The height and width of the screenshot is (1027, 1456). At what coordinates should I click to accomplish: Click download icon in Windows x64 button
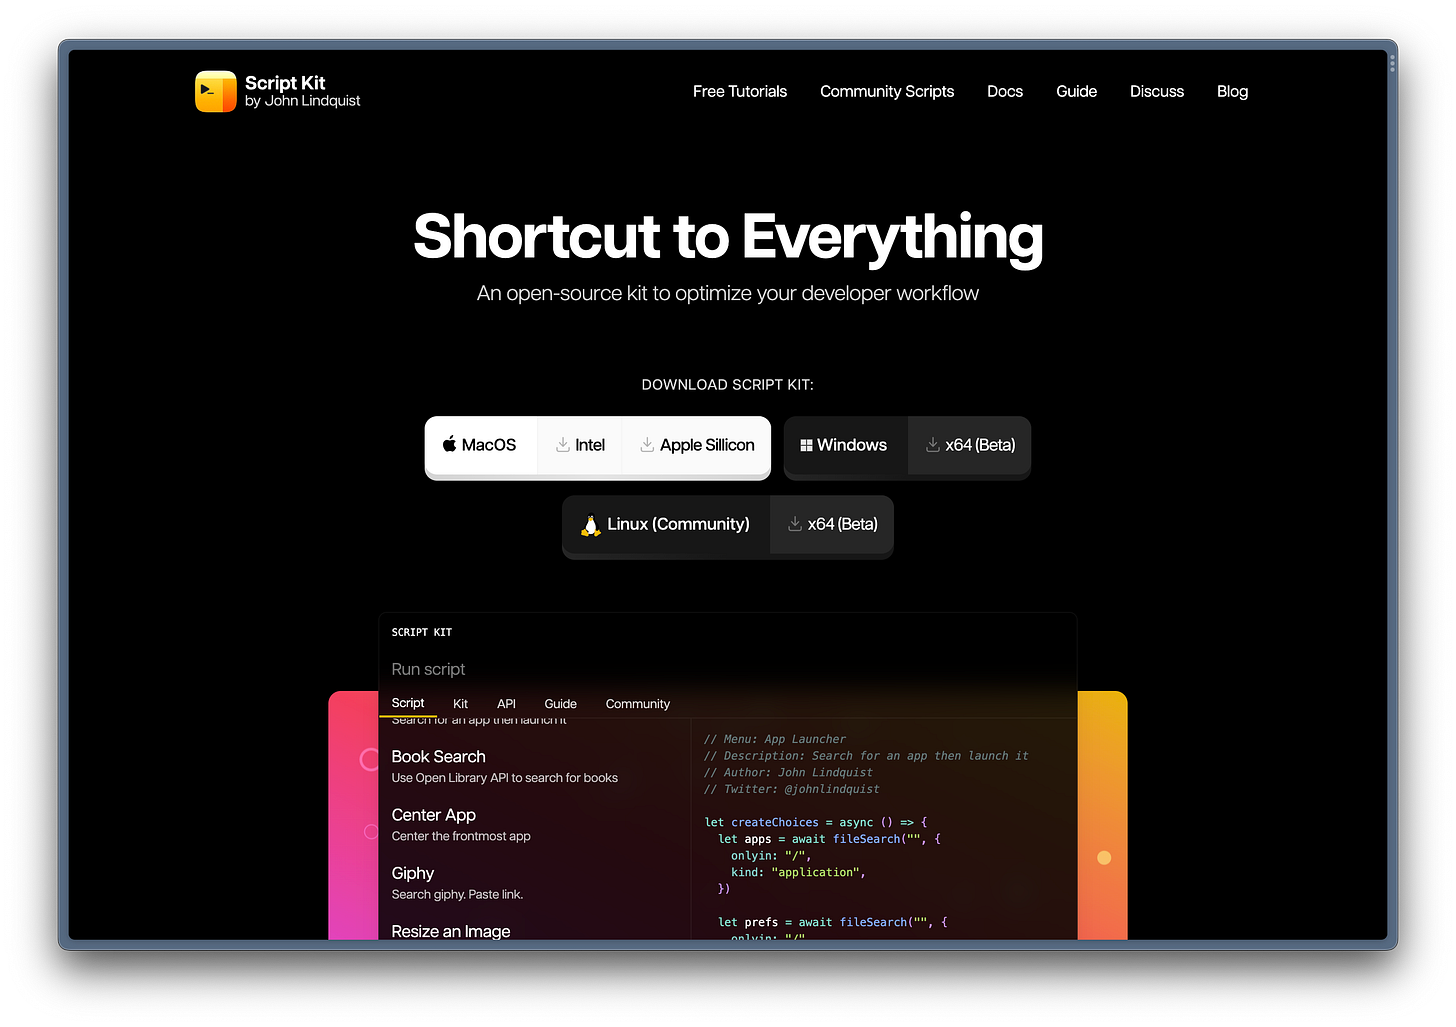tap(933, 444)
